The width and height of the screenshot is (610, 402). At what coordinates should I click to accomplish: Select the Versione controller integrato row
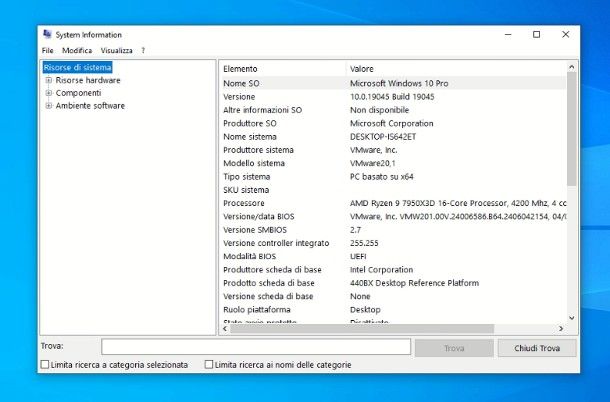[x=393, y=243]
